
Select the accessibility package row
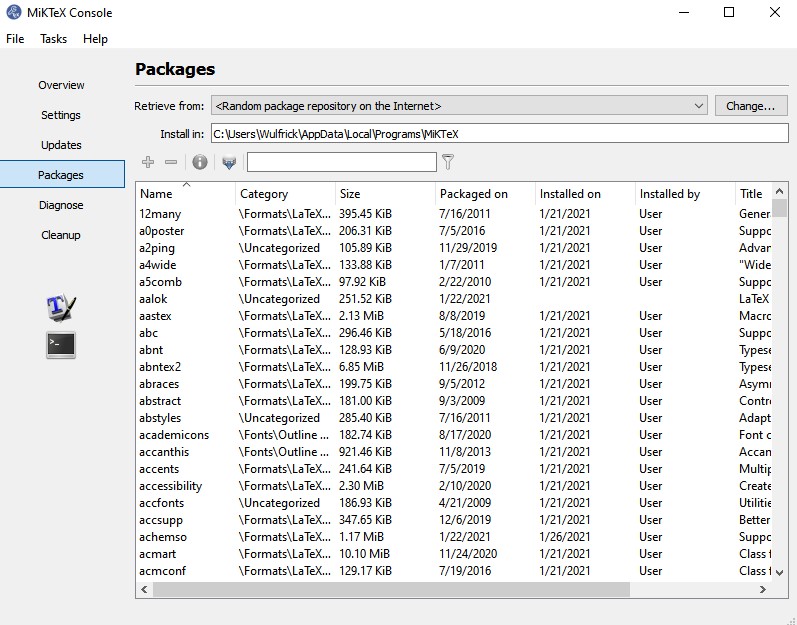tap(453, 486)
